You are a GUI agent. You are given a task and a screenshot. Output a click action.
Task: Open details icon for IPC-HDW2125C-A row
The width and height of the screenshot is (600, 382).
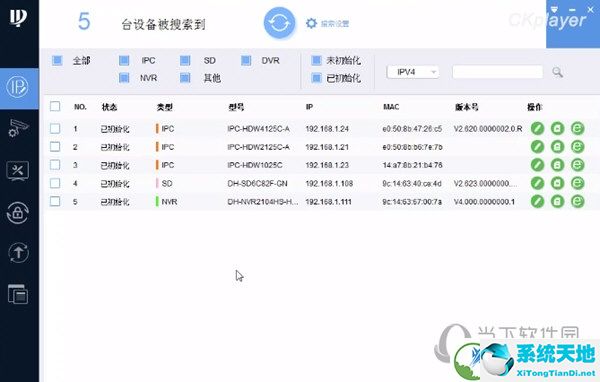pyautogui.click(x=557, y=147)
